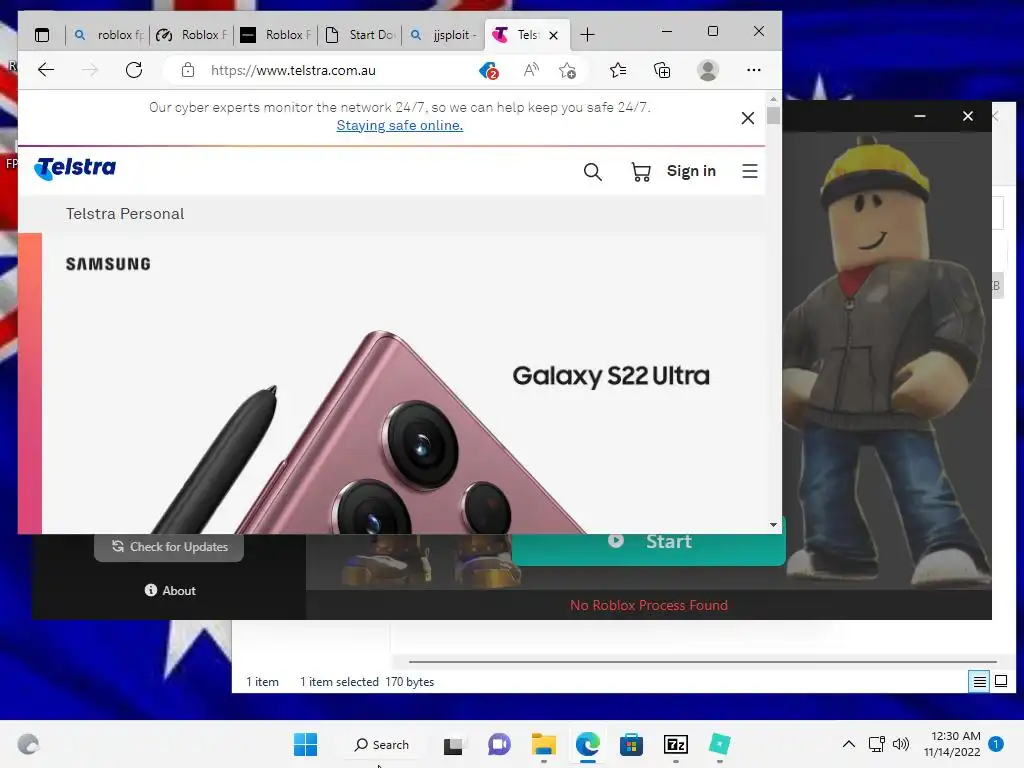Viewport: 1024px width, 768px height.
Task: Go back in Edge browser
Action: pos(46,70)
